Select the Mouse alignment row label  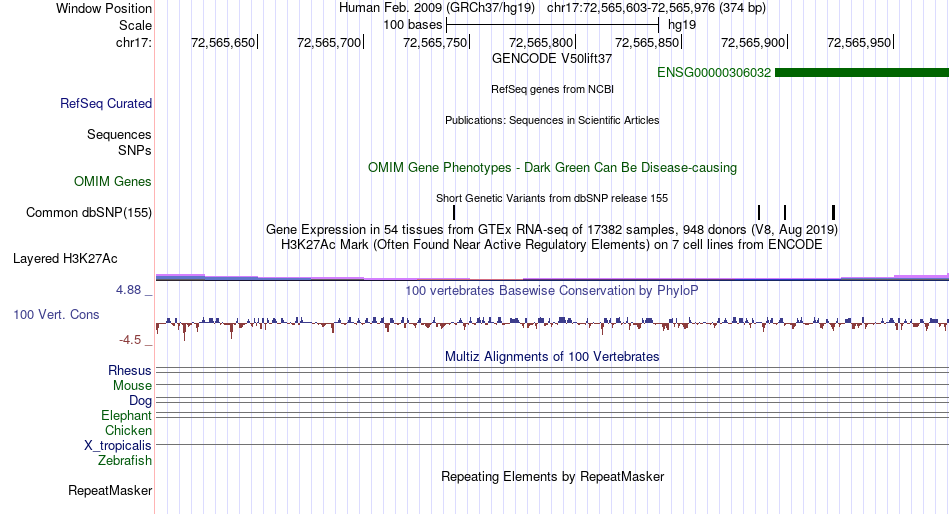[x=132, y=386]
